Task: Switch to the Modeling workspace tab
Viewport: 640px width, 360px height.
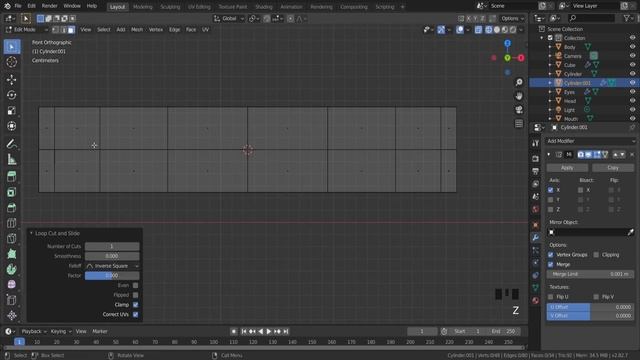Action: click(x=142, y=7)
